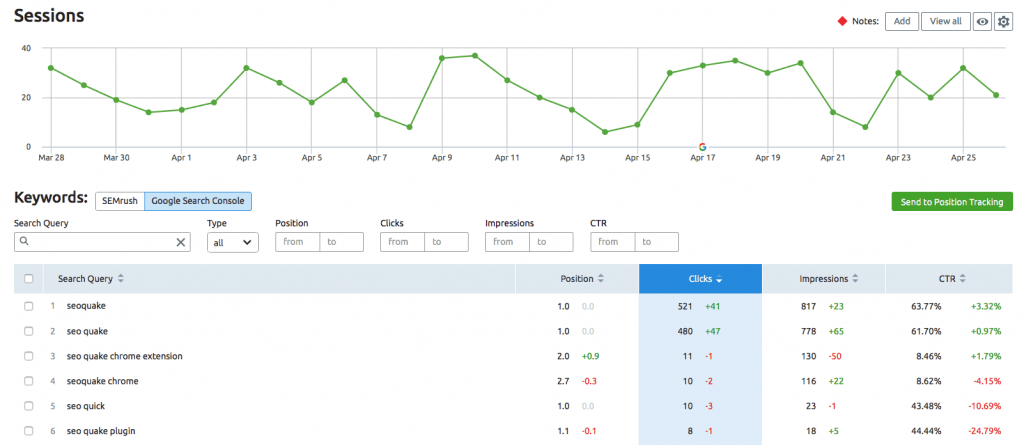Focus the Search Query input field
The height and width of the screenshot is (445, 1024).
(x=103, y=242)
